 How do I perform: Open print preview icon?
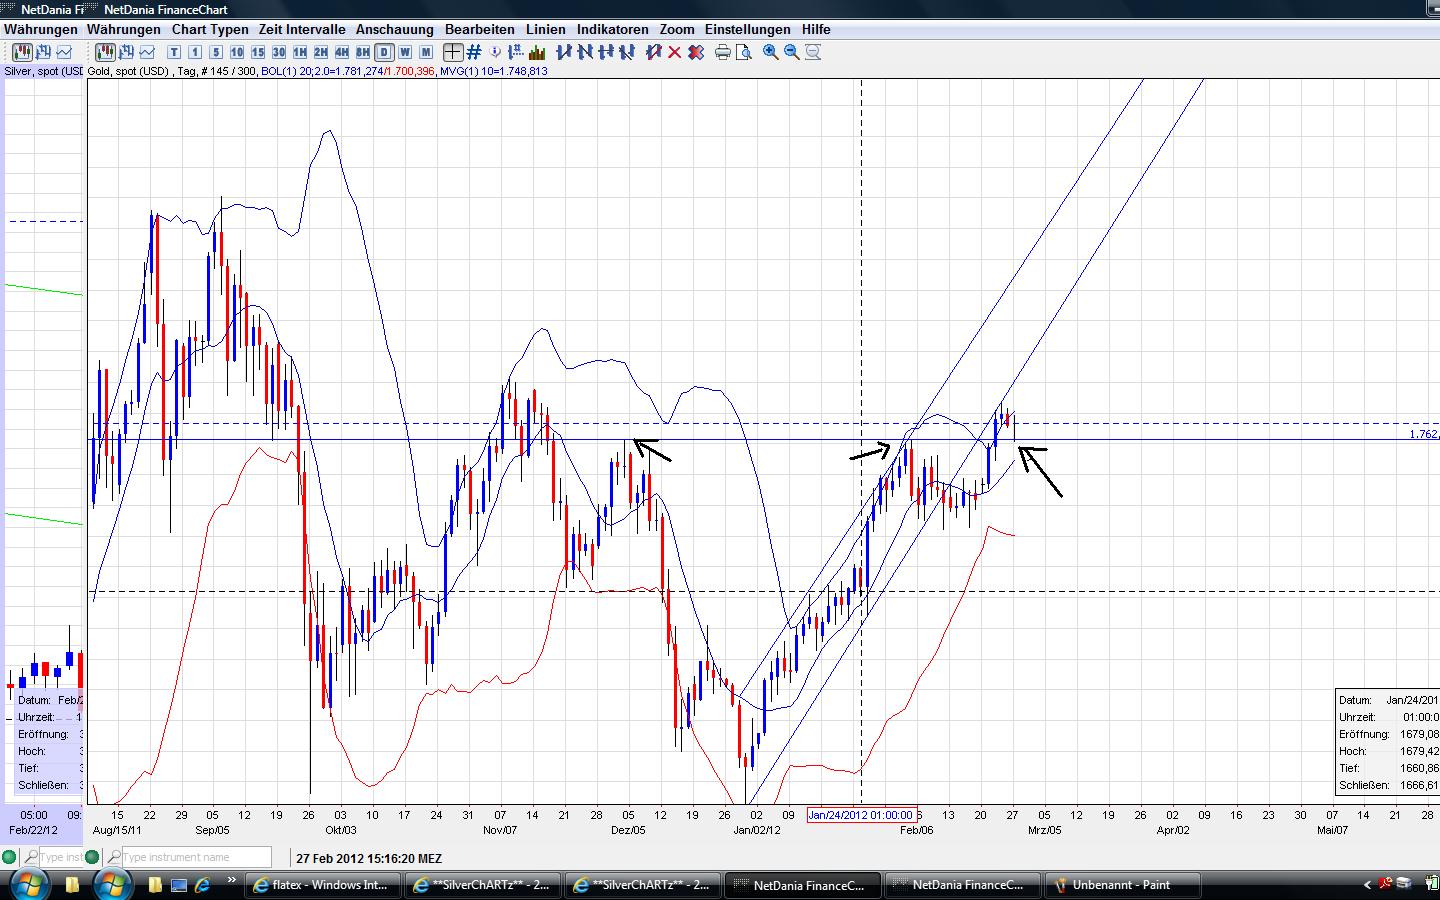coord(743,52)
